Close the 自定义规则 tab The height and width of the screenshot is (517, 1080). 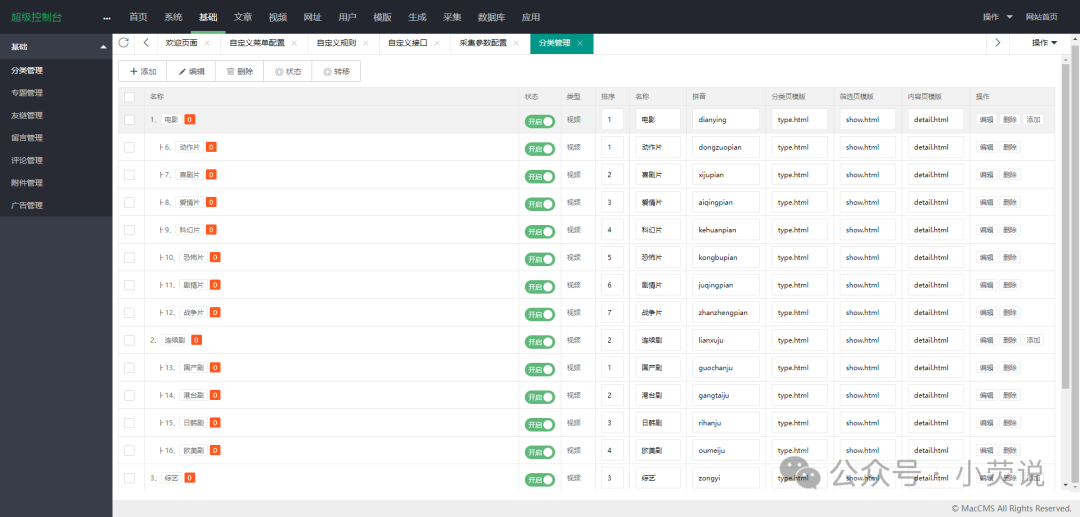pos(365,43)
